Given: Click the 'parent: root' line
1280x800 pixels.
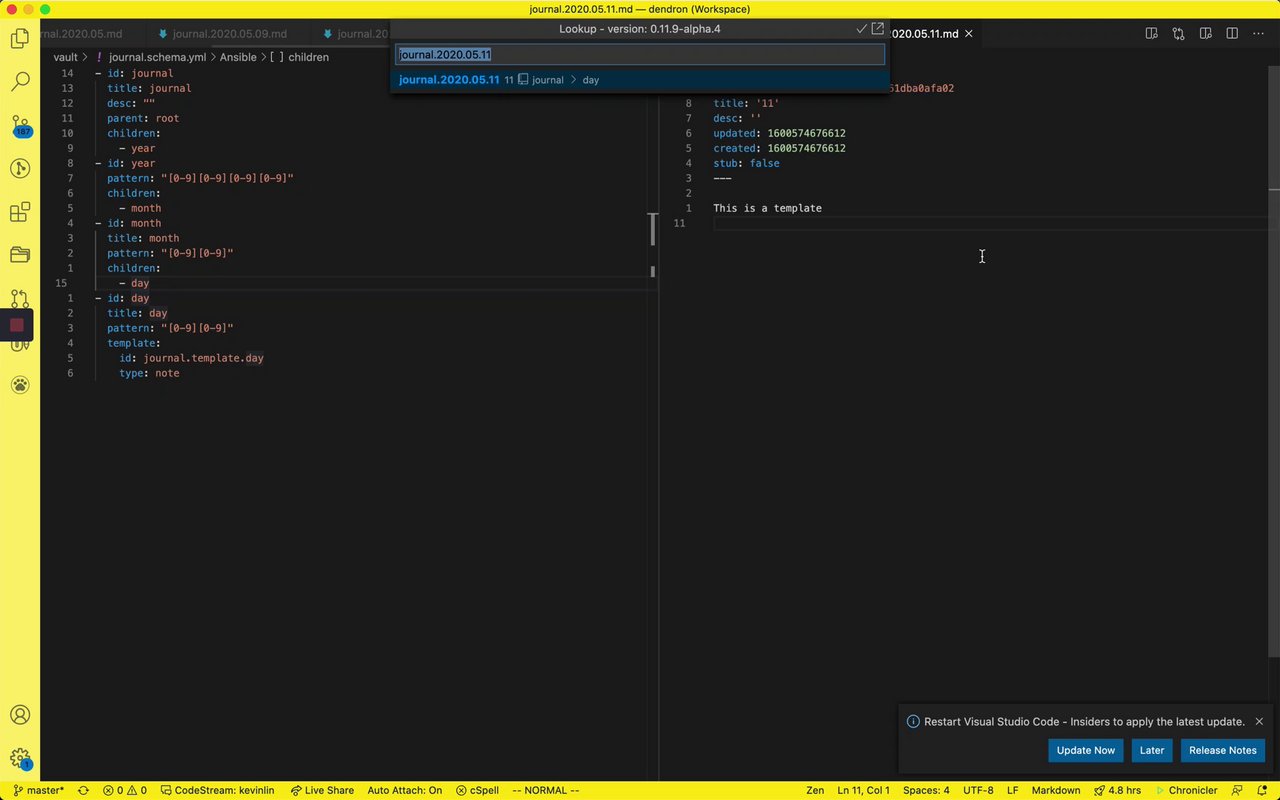Looking at the screenshot, I should [143, 118].
